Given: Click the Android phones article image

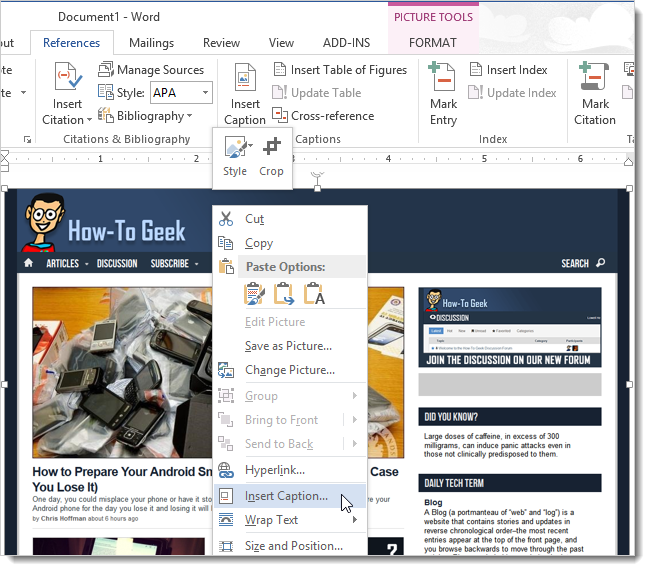Looking at the screenshot, I should tap(122, 372).
